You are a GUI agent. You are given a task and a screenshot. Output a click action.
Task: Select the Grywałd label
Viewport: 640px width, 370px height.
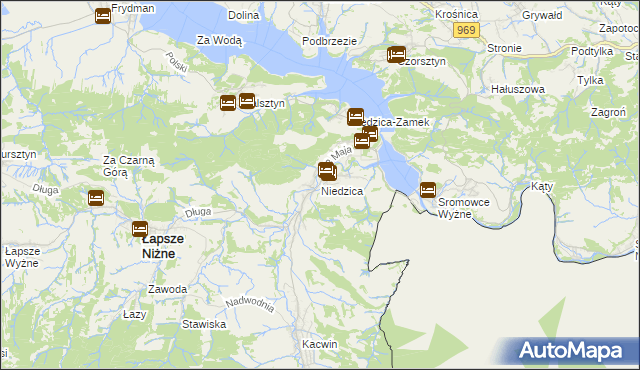[x=542, y=16]
